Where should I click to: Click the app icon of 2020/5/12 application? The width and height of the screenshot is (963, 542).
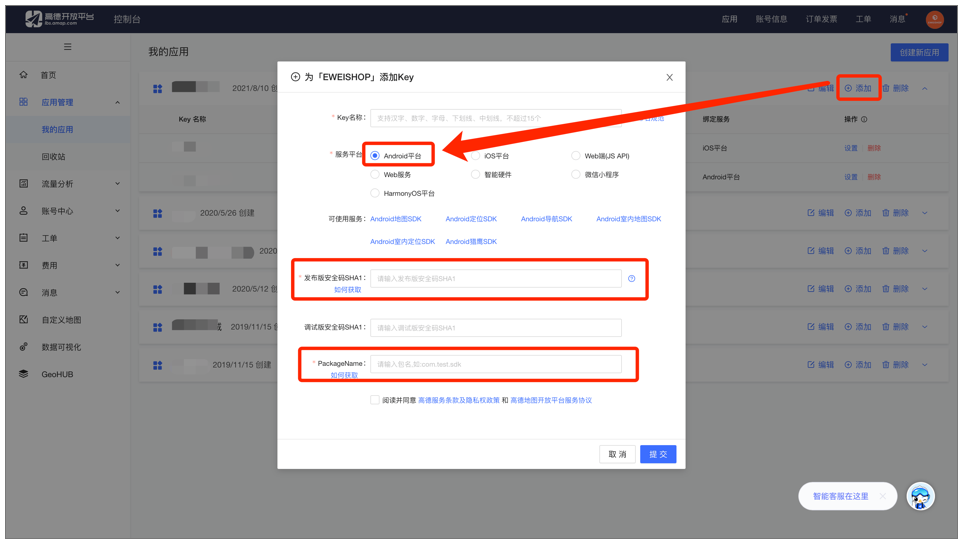pos(158,288)
